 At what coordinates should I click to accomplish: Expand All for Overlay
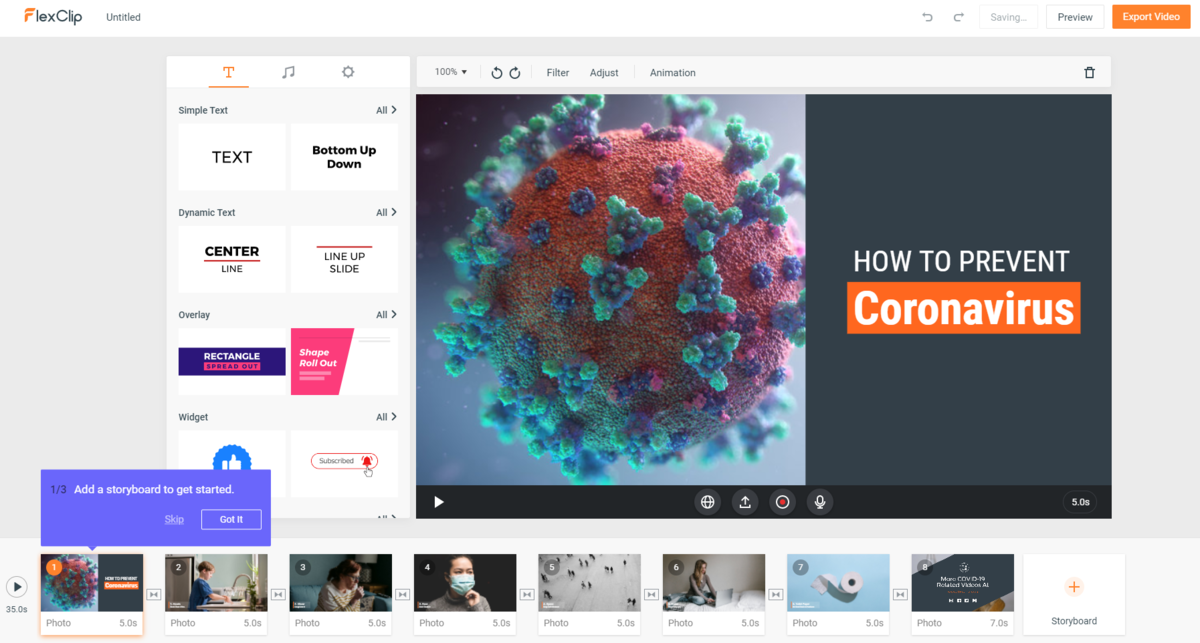386,314
